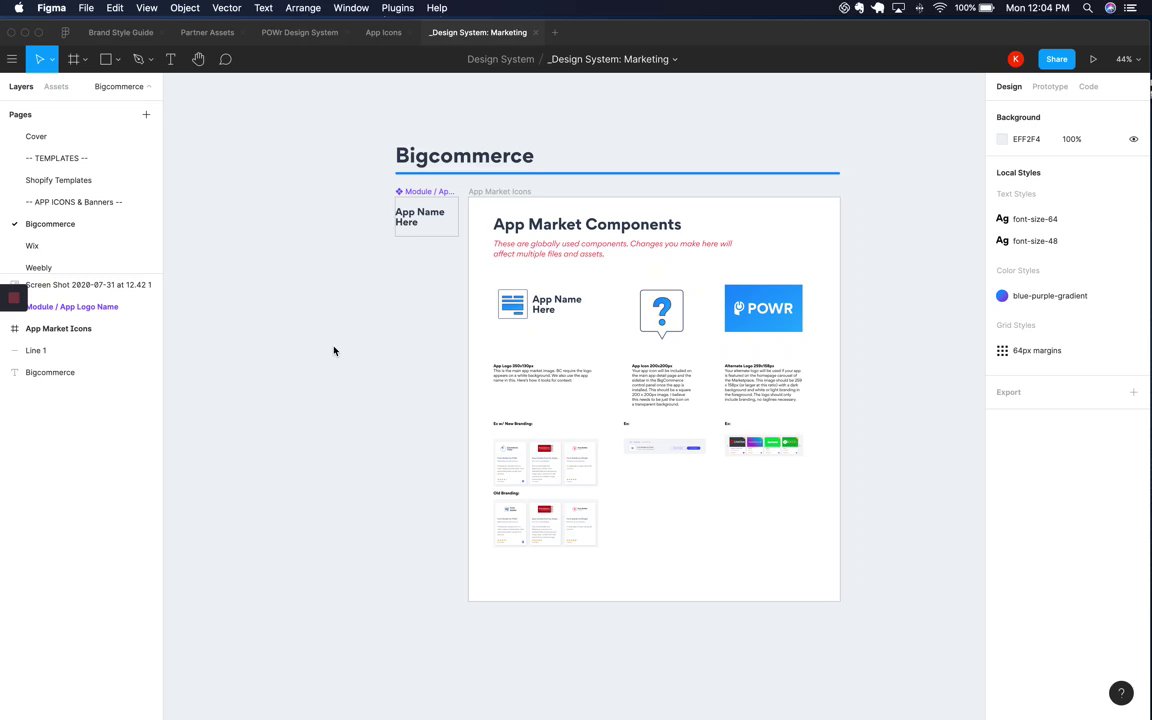Select the Pen tool
The width and height of the screenshot is (1152, 720).
(x=138, y=60)
